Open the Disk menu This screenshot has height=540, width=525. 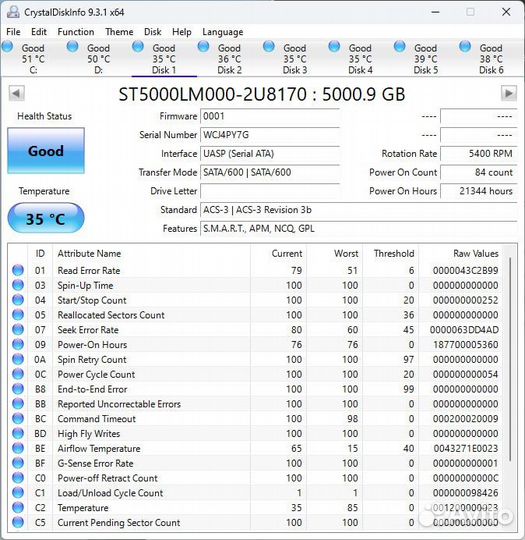[153, 32]
